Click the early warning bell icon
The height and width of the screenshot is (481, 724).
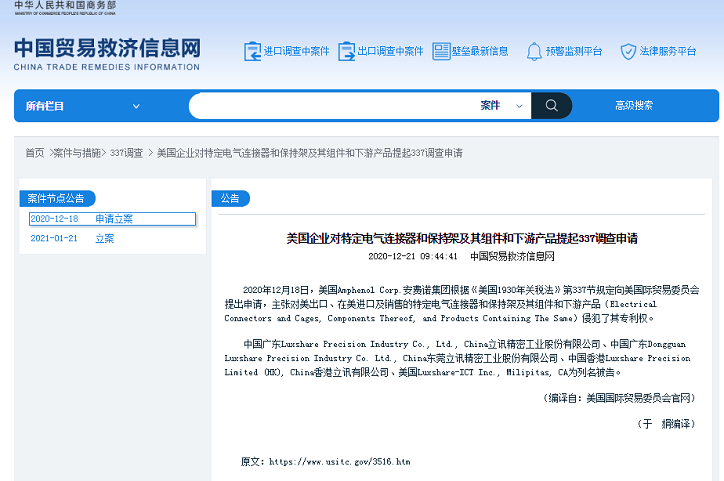(534, 51)
